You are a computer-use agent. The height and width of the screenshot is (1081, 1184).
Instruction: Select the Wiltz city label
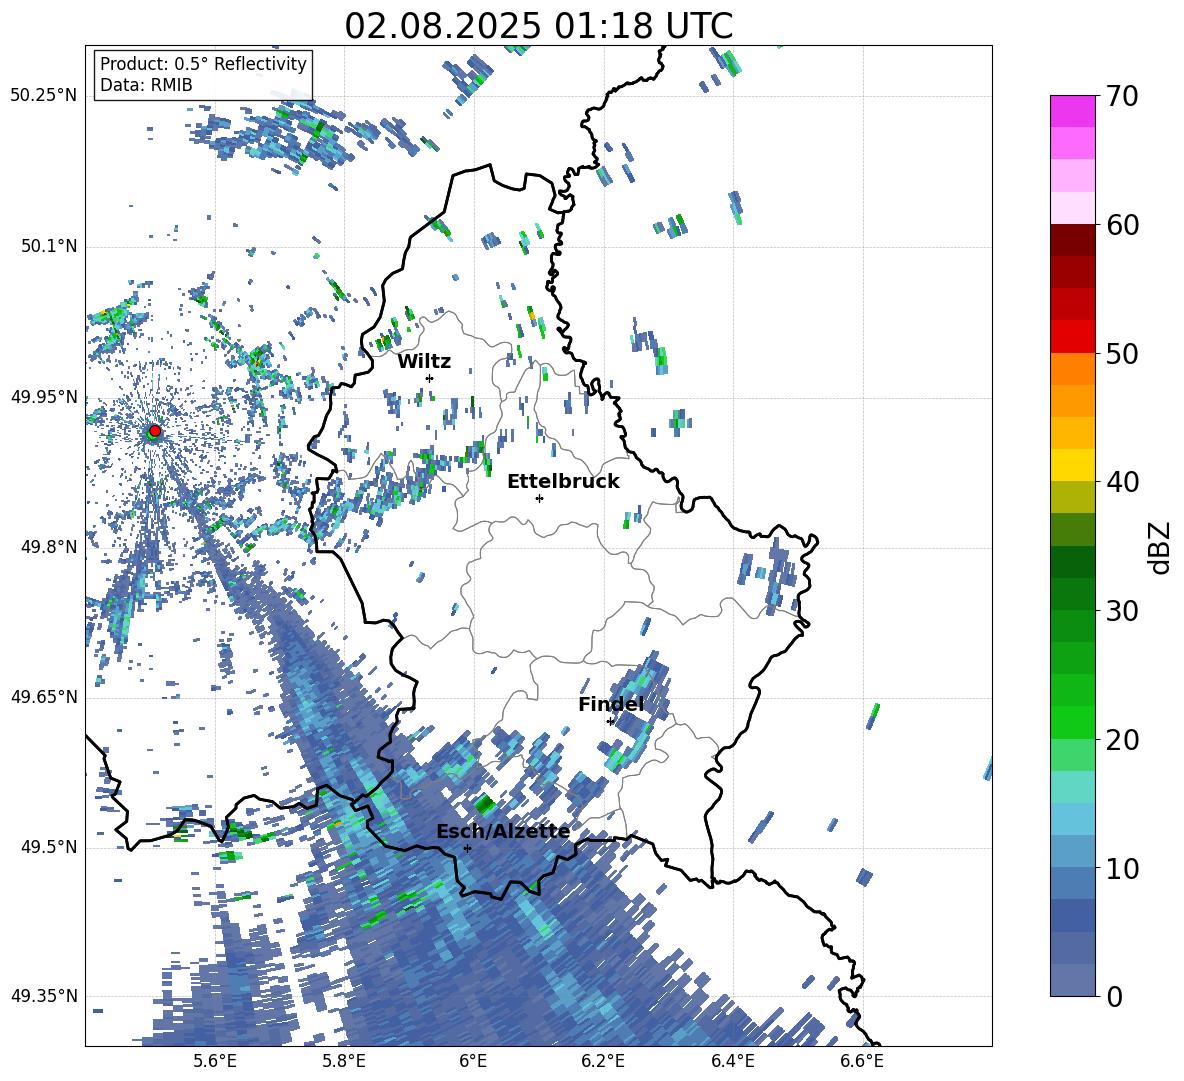click(x=424, y=362)
